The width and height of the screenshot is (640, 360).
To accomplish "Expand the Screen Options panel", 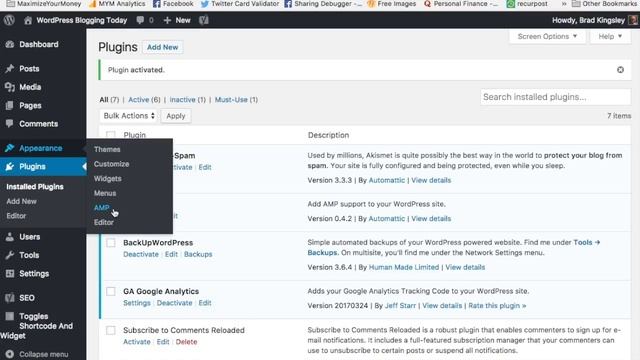I will pos(547,36).
